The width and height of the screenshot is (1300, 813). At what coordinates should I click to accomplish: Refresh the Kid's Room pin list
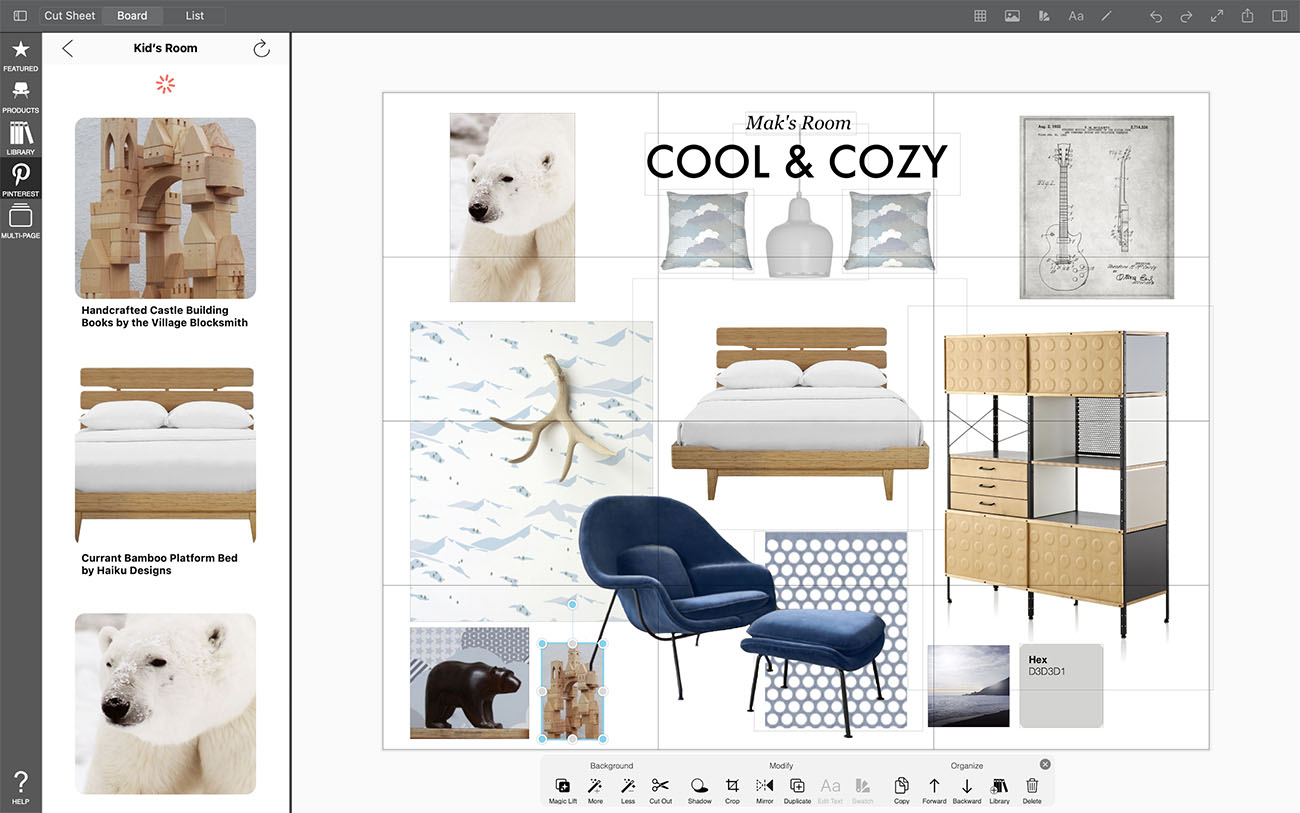262,48
